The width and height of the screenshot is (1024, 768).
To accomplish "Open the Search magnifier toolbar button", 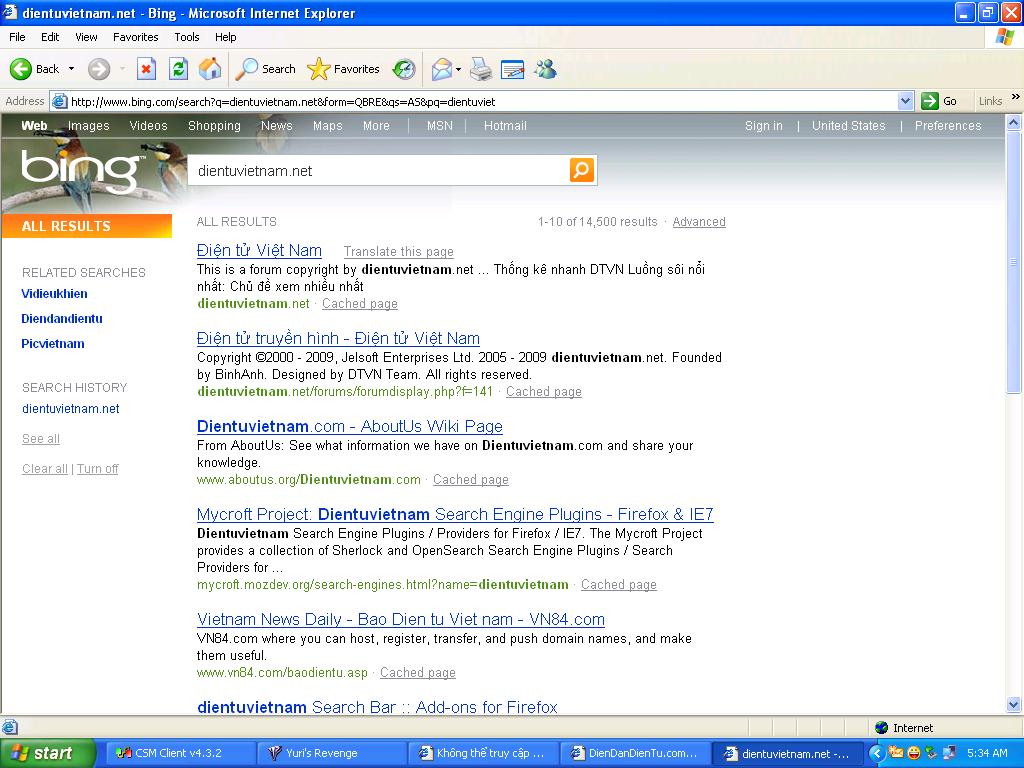I will click(266, 69).
